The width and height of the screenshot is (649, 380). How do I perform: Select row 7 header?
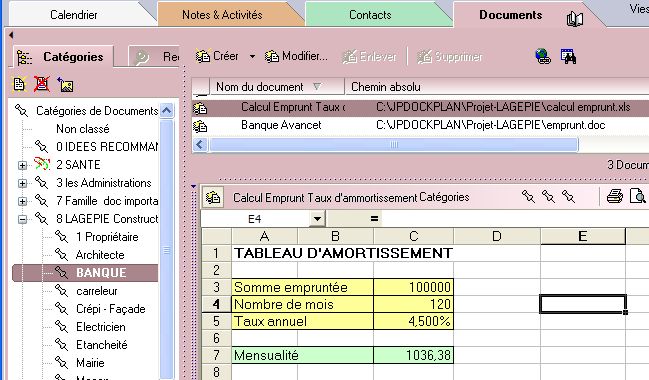point(216,355)
